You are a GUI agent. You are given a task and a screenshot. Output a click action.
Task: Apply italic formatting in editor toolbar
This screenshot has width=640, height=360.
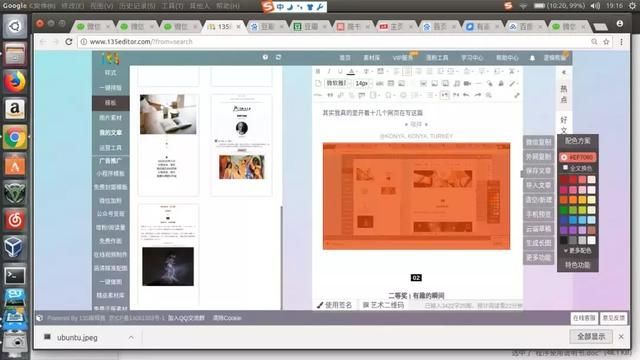[329, 71]
